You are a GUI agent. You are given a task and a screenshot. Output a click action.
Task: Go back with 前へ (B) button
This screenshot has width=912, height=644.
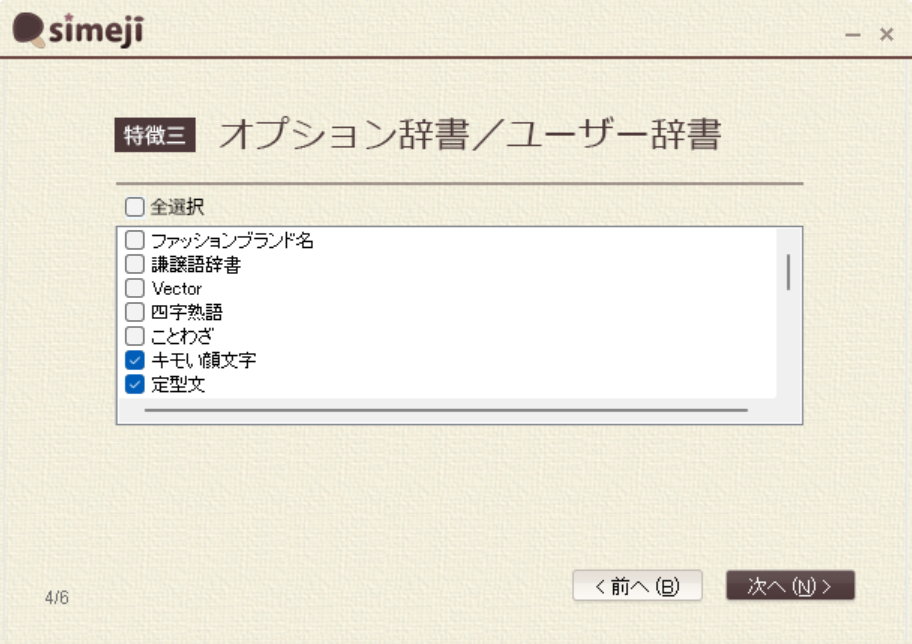point(637,586)
